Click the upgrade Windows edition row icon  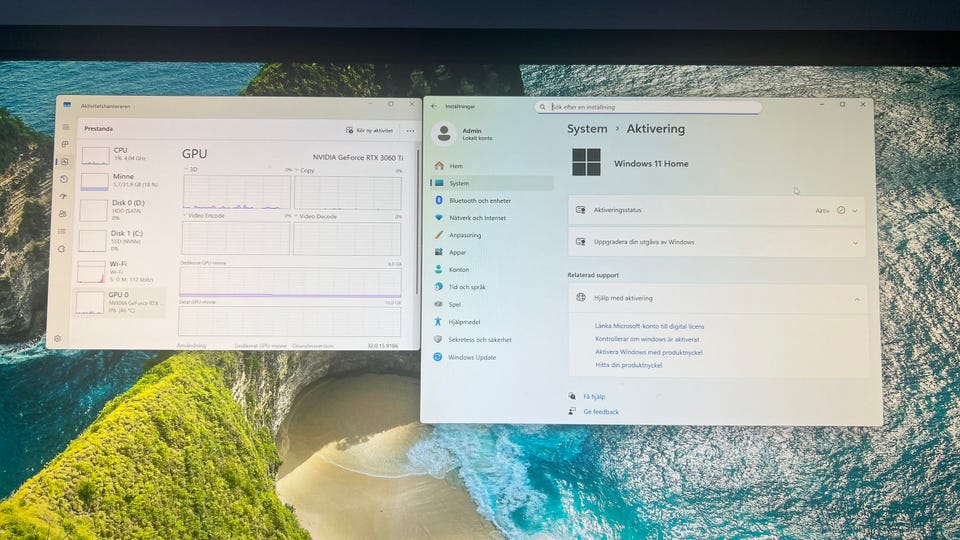tap(580, 242)
